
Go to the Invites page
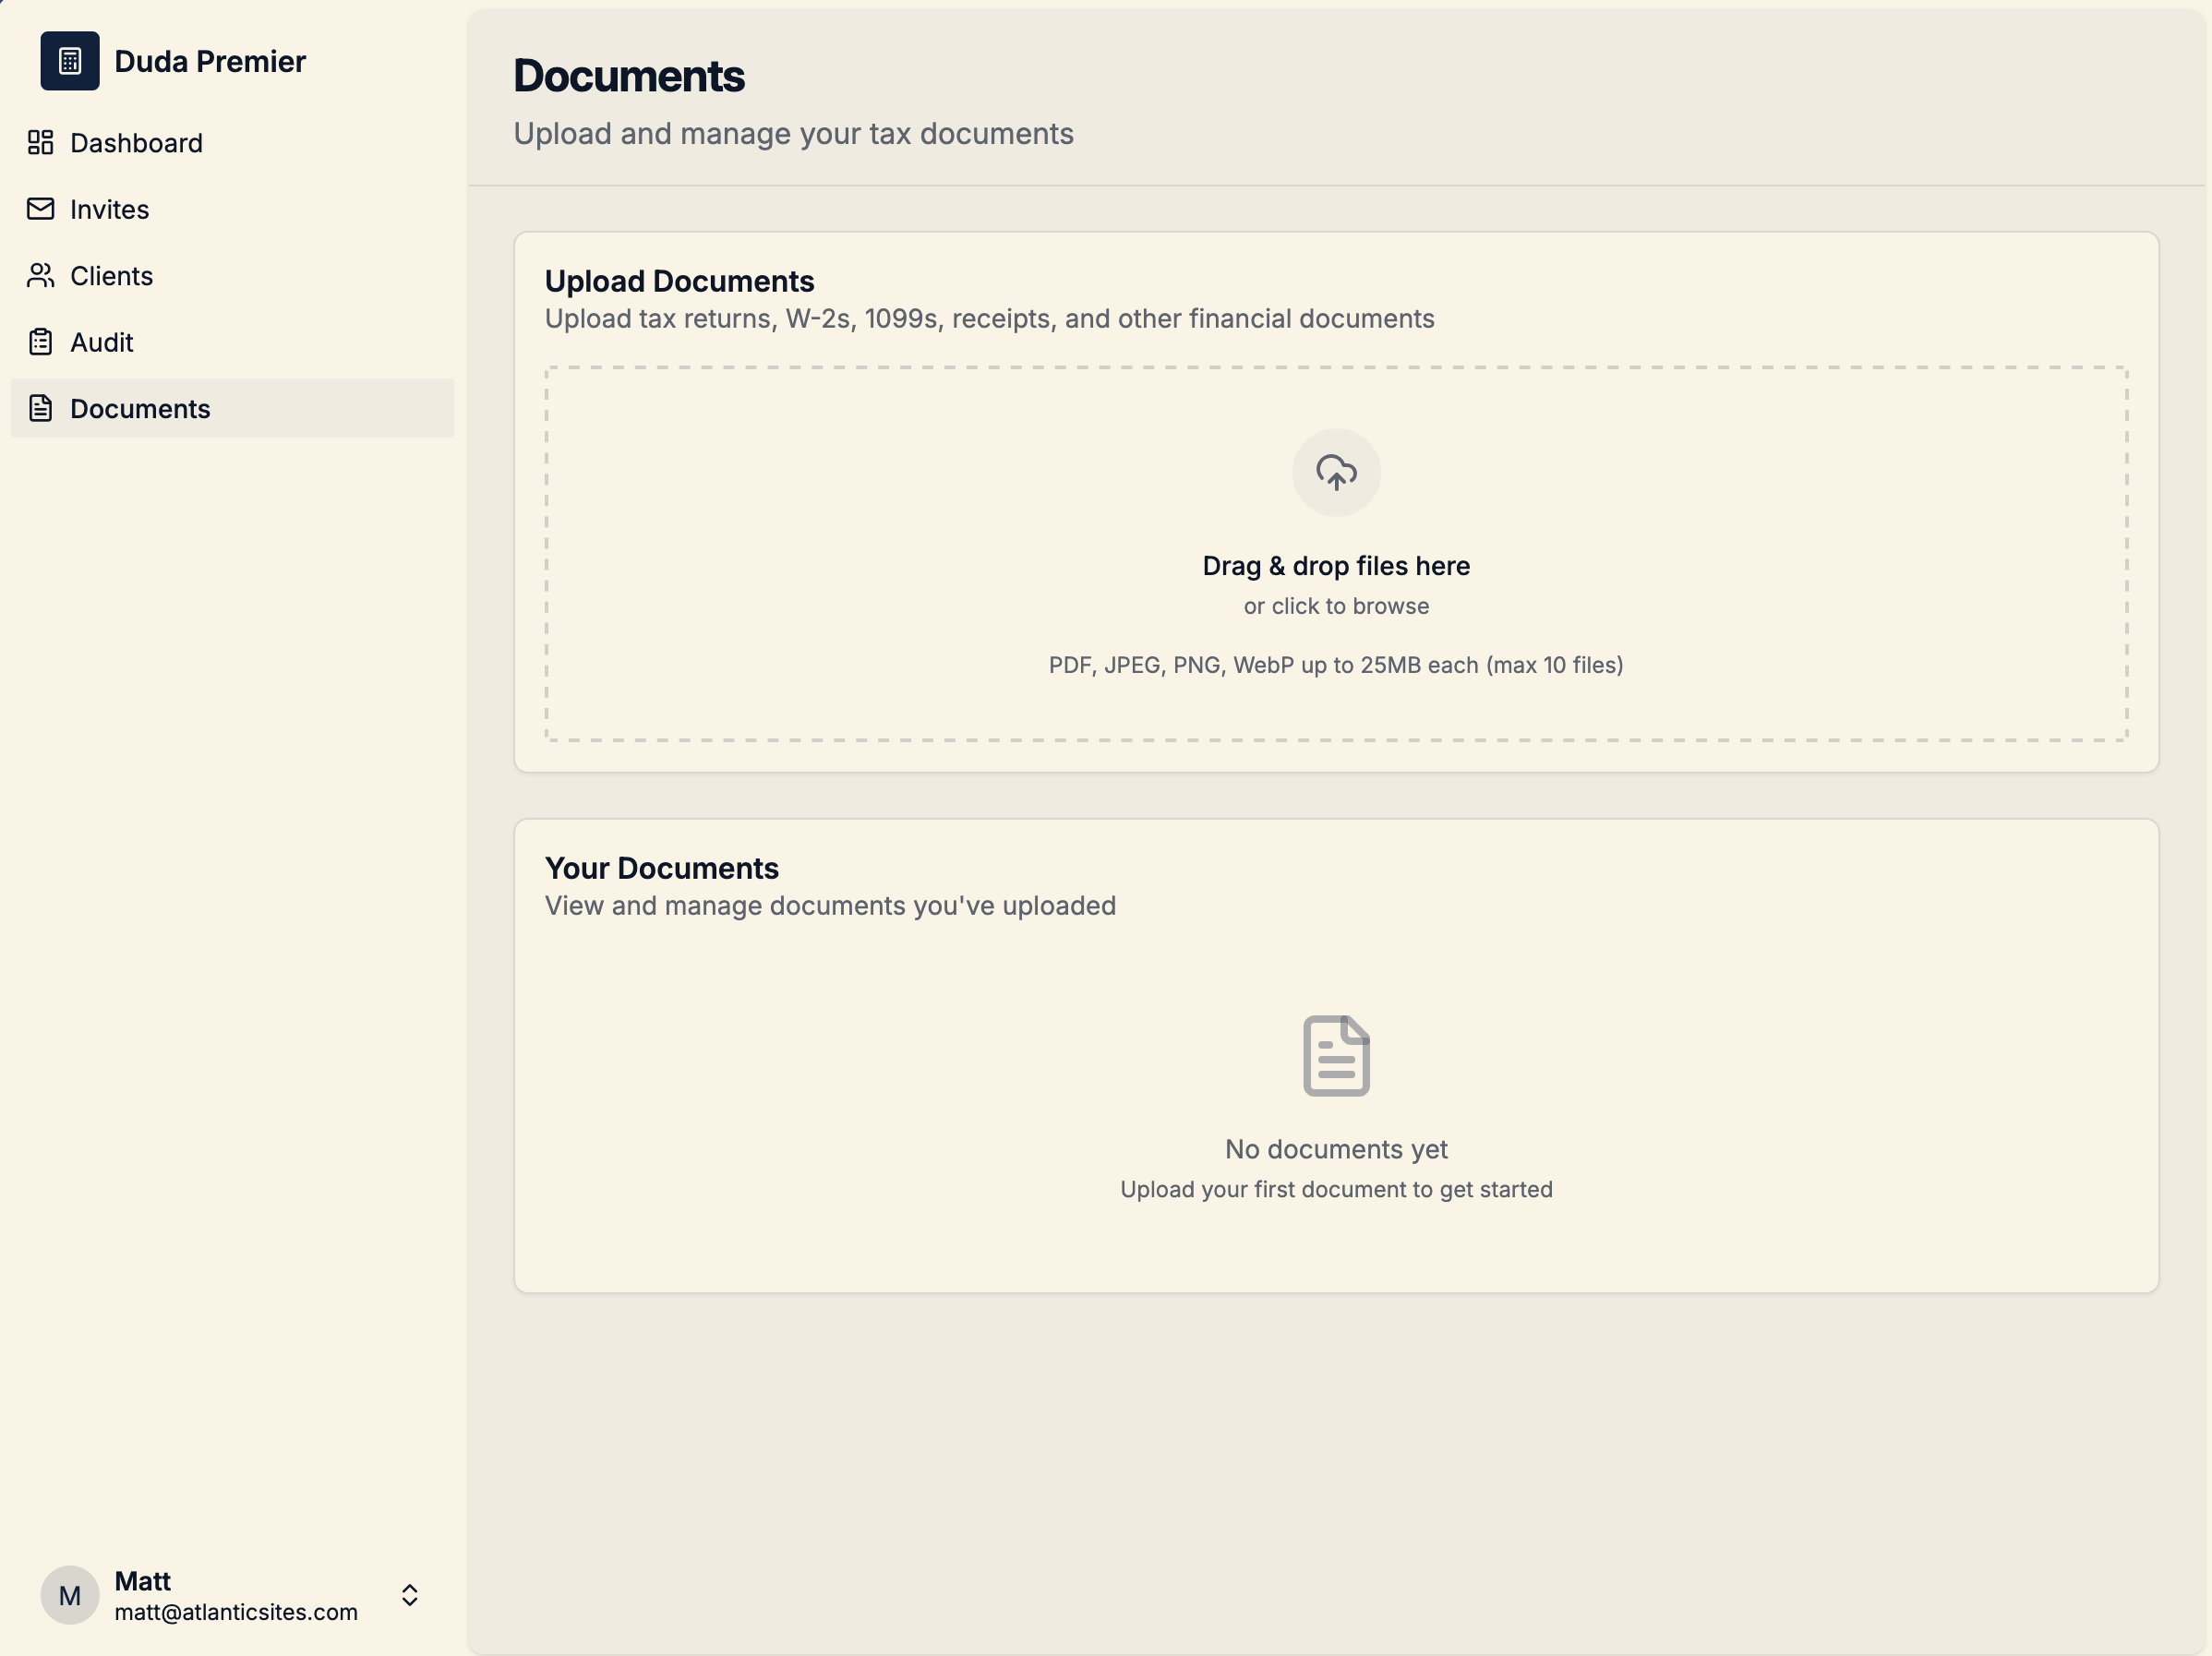point(109,210)
